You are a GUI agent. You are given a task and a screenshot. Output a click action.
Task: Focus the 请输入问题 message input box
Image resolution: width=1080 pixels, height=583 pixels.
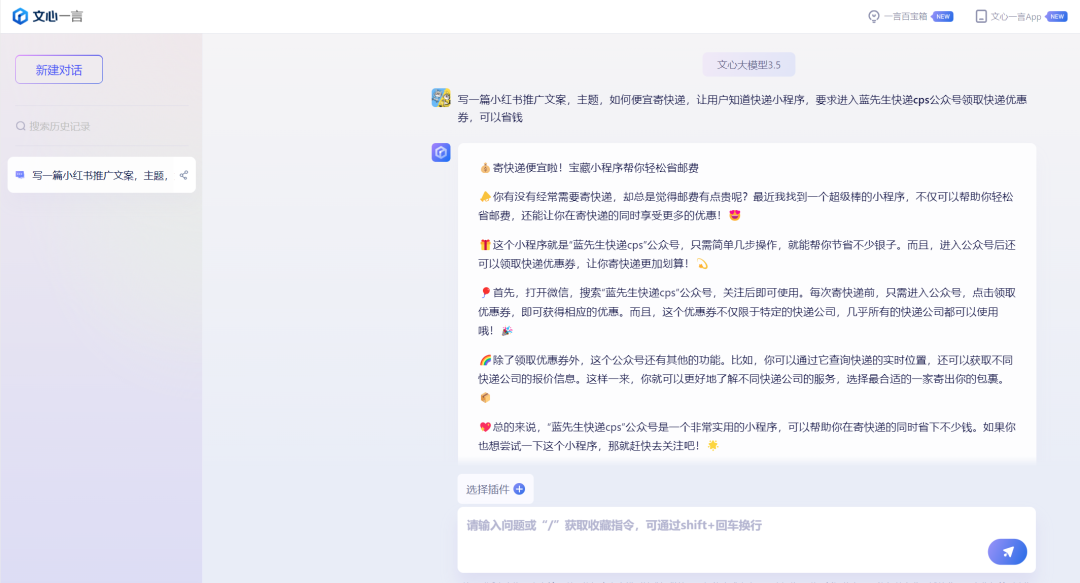coord(747,540)
